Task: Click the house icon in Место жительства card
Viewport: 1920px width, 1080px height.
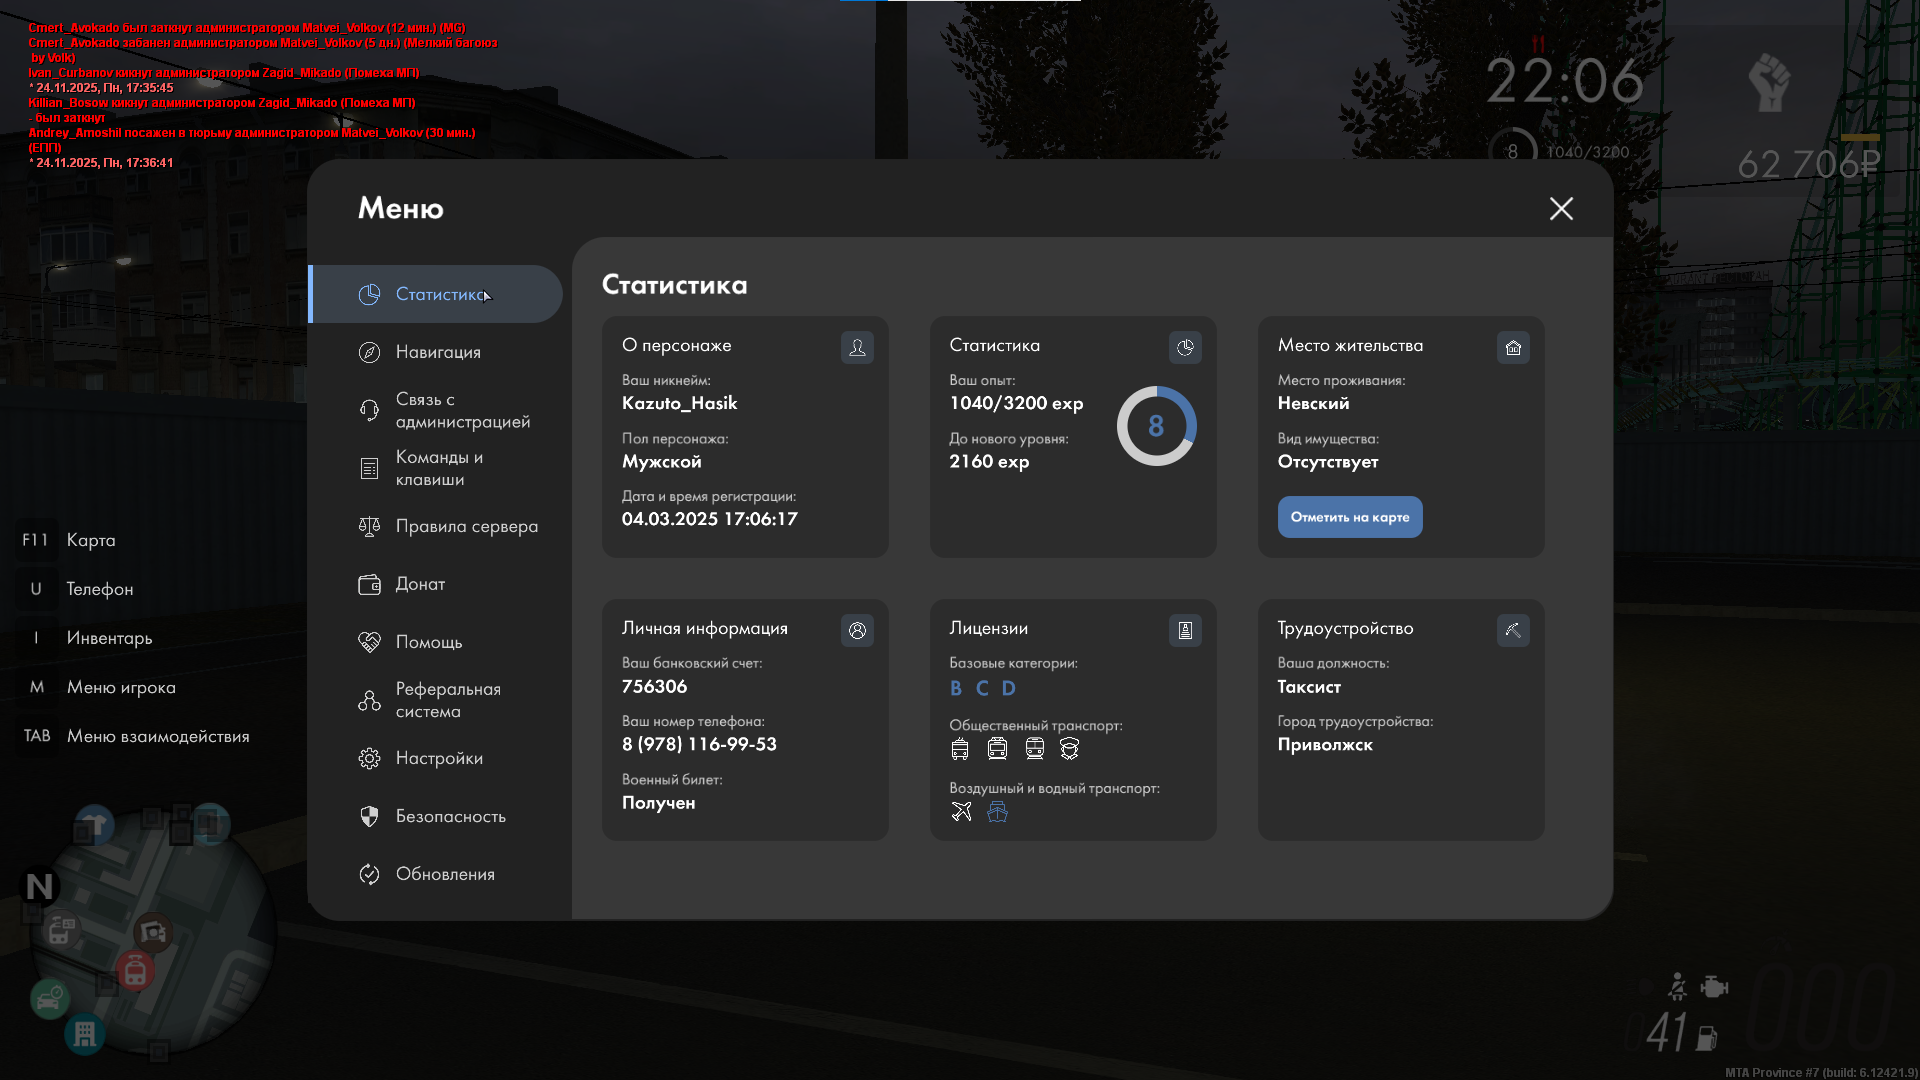Action: coord(1513,347)
